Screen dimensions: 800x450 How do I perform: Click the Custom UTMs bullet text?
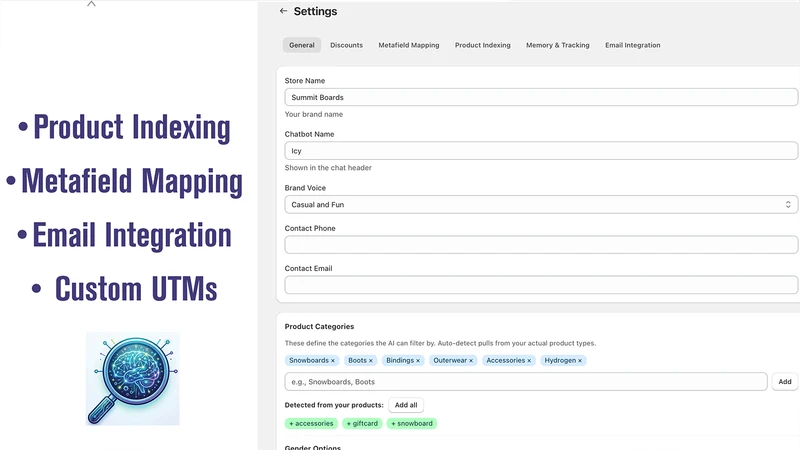click(x=136, y=289)
